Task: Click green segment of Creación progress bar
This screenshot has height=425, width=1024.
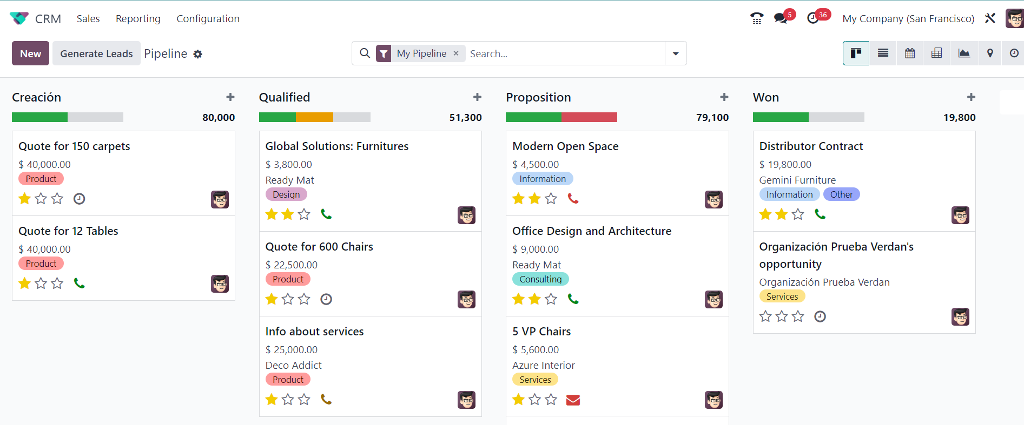Action: [x=40, y=117]
